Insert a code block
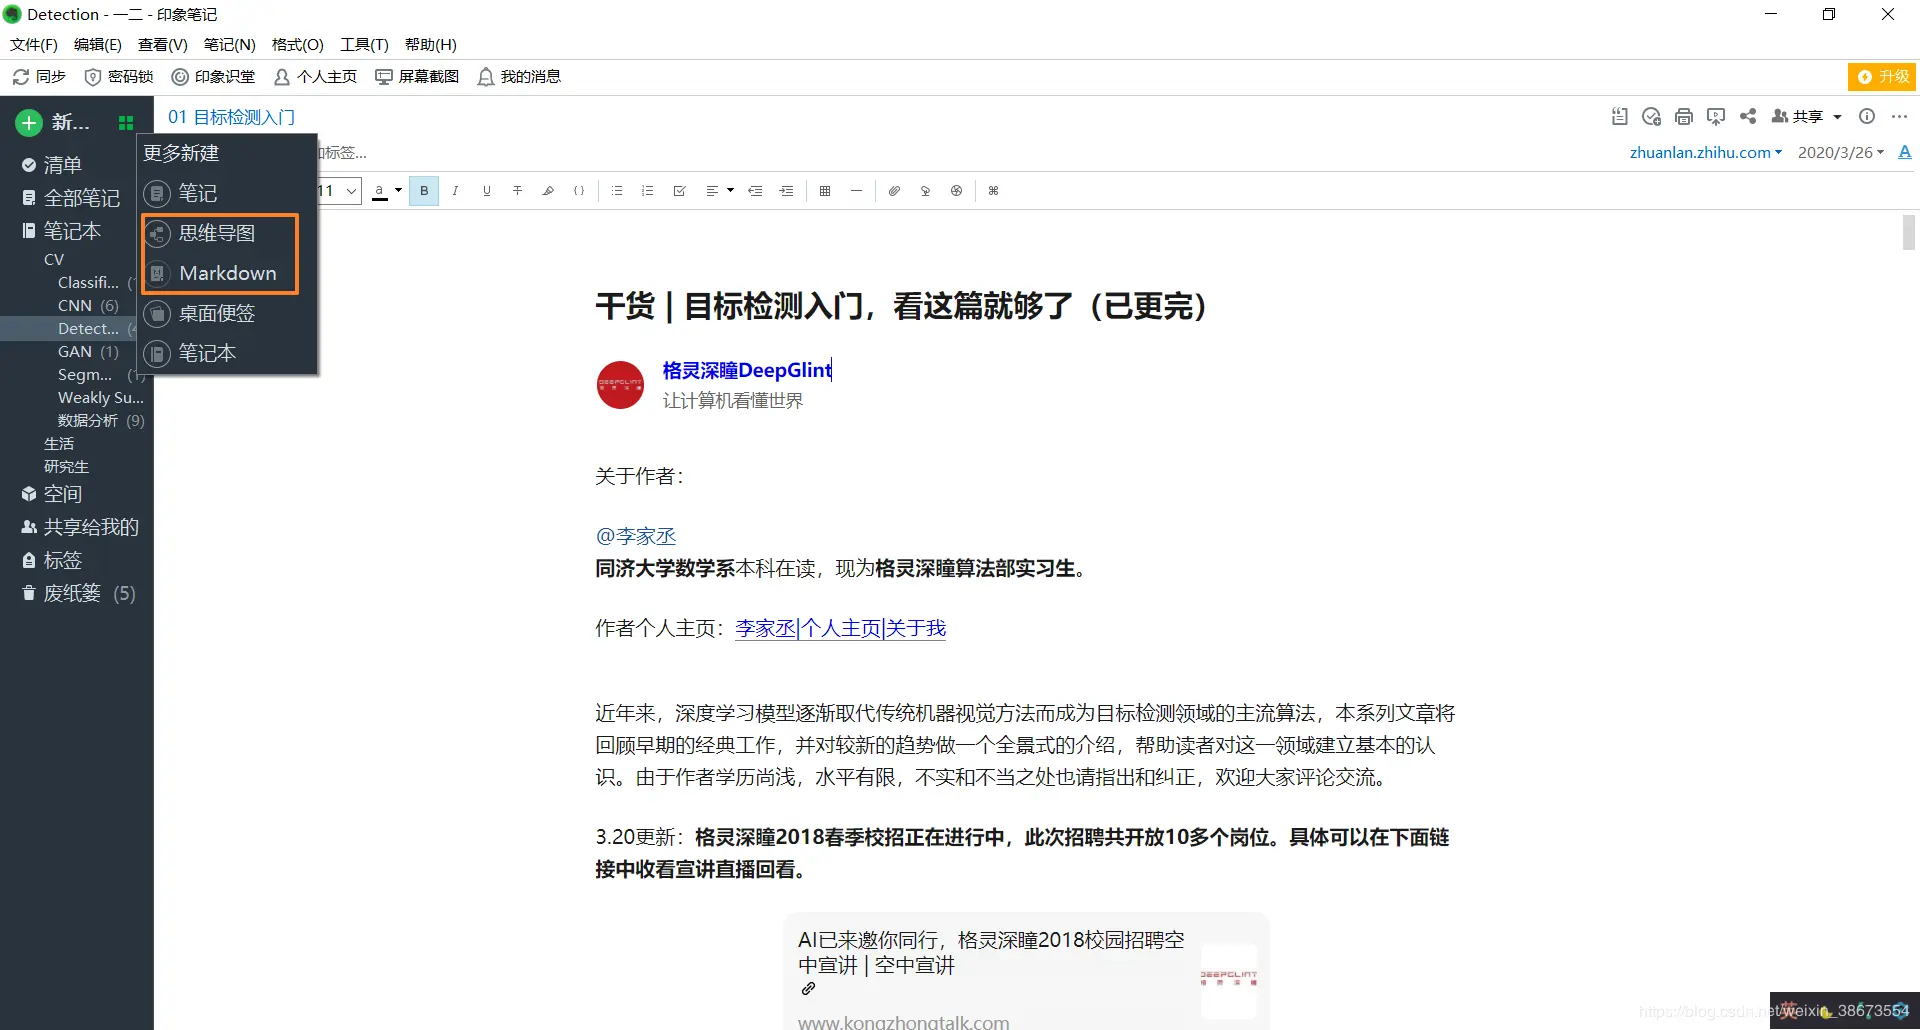This screenshot has width=1920, height=1030. pos(578,190)
